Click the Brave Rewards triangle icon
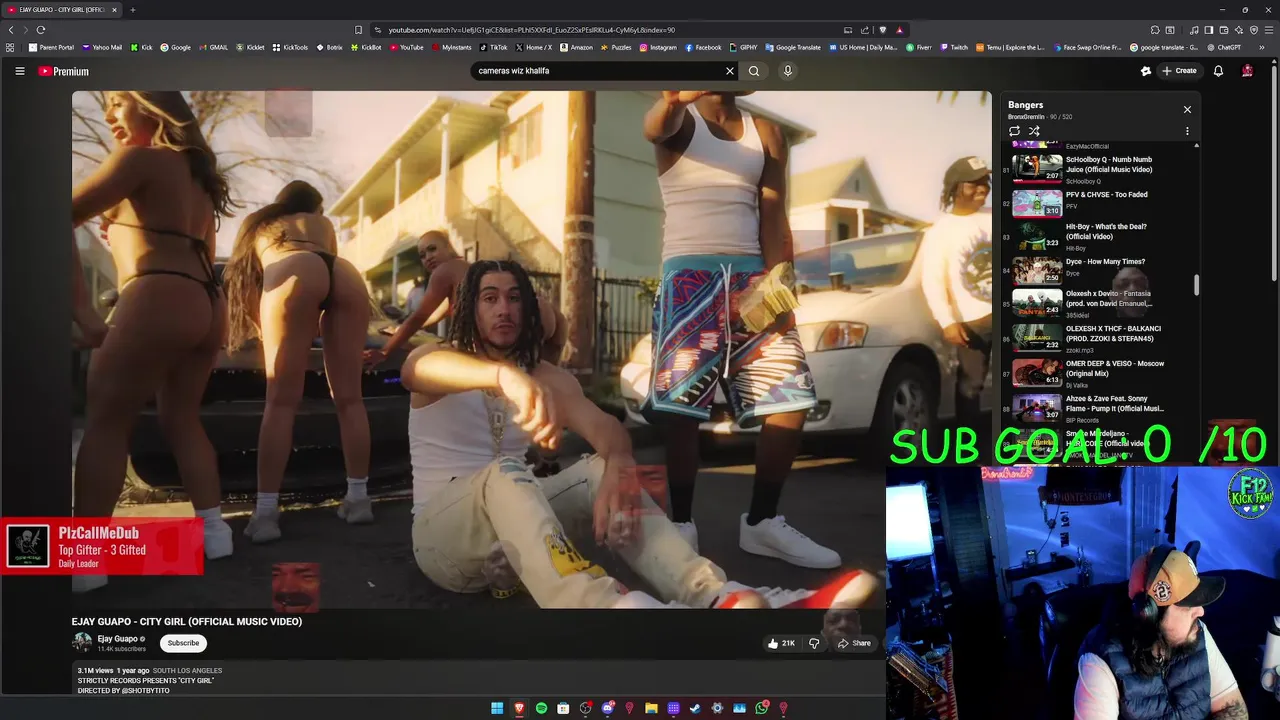The height and width of the screenshot is (720, 1280). coord(899,30)
